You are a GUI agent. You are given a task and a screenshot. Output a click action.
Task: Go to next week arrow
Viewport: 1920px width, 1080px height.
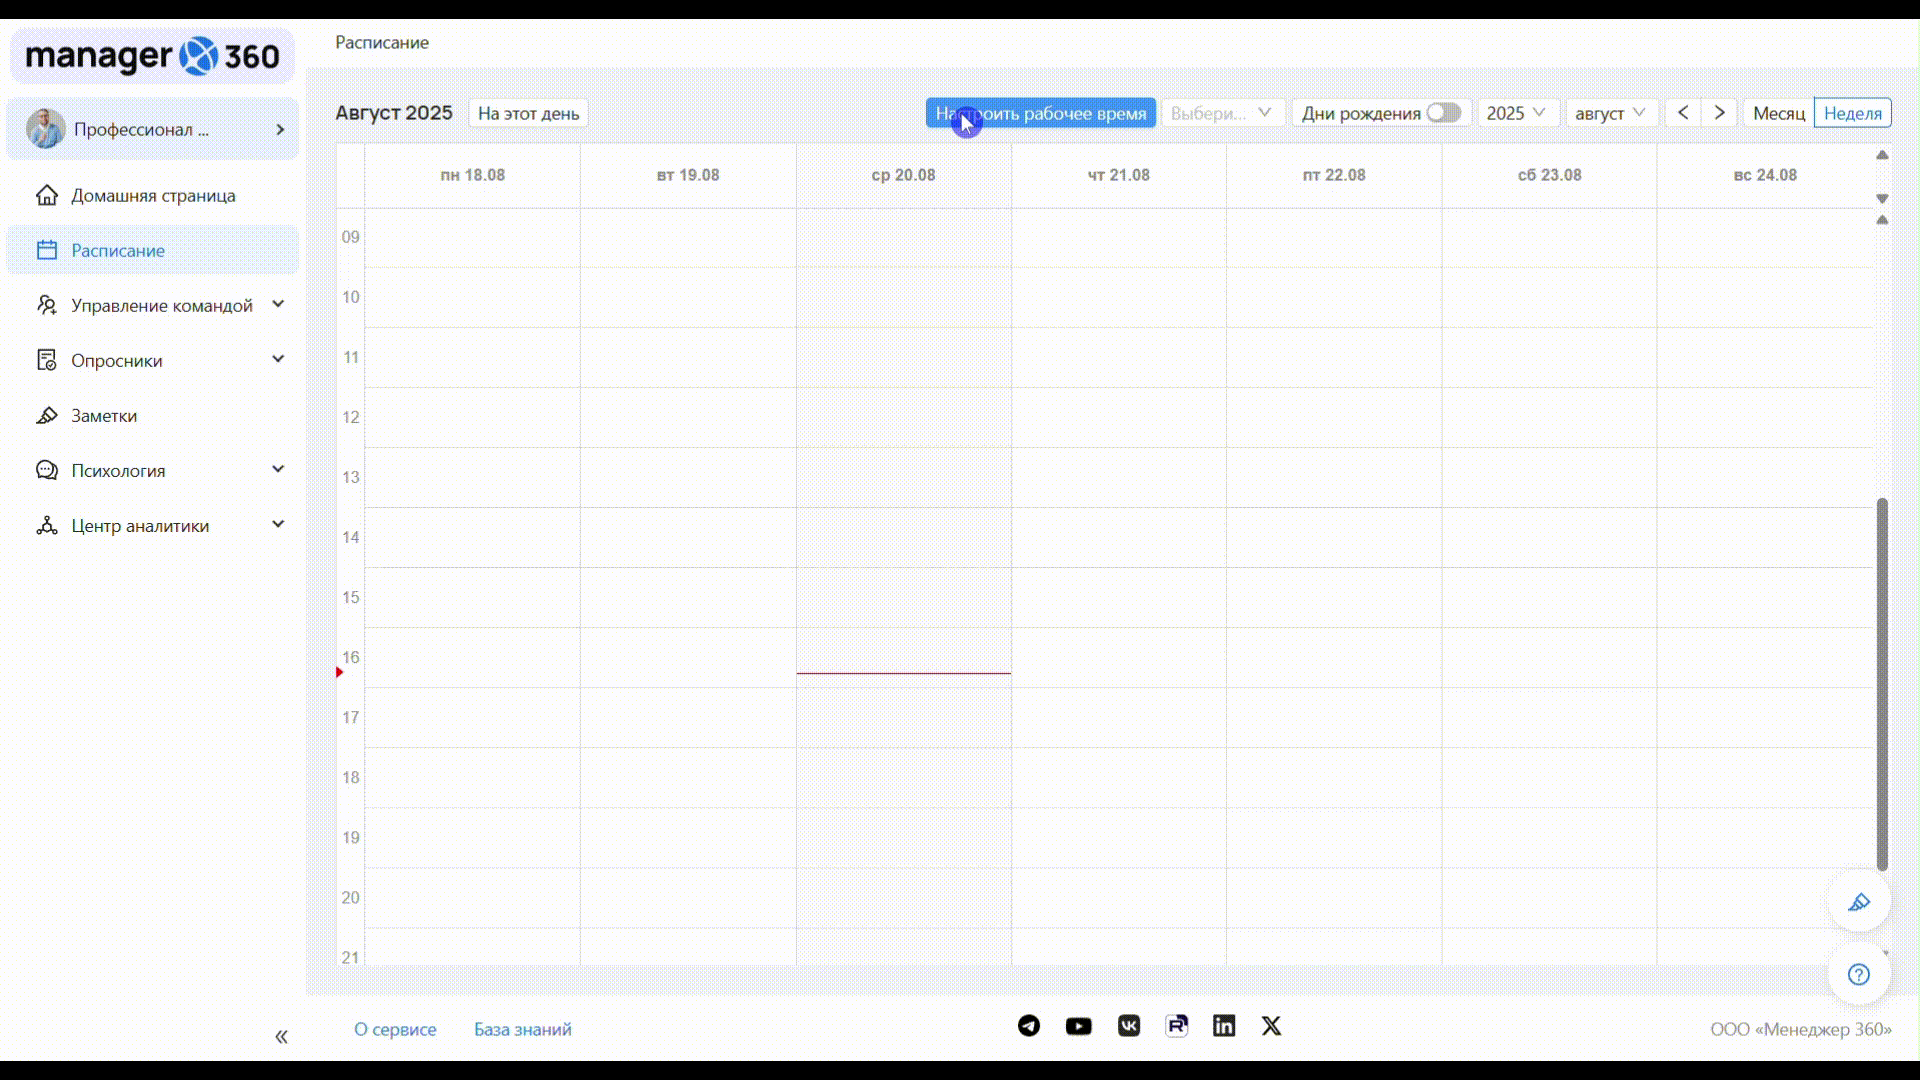coord(1720,113)
